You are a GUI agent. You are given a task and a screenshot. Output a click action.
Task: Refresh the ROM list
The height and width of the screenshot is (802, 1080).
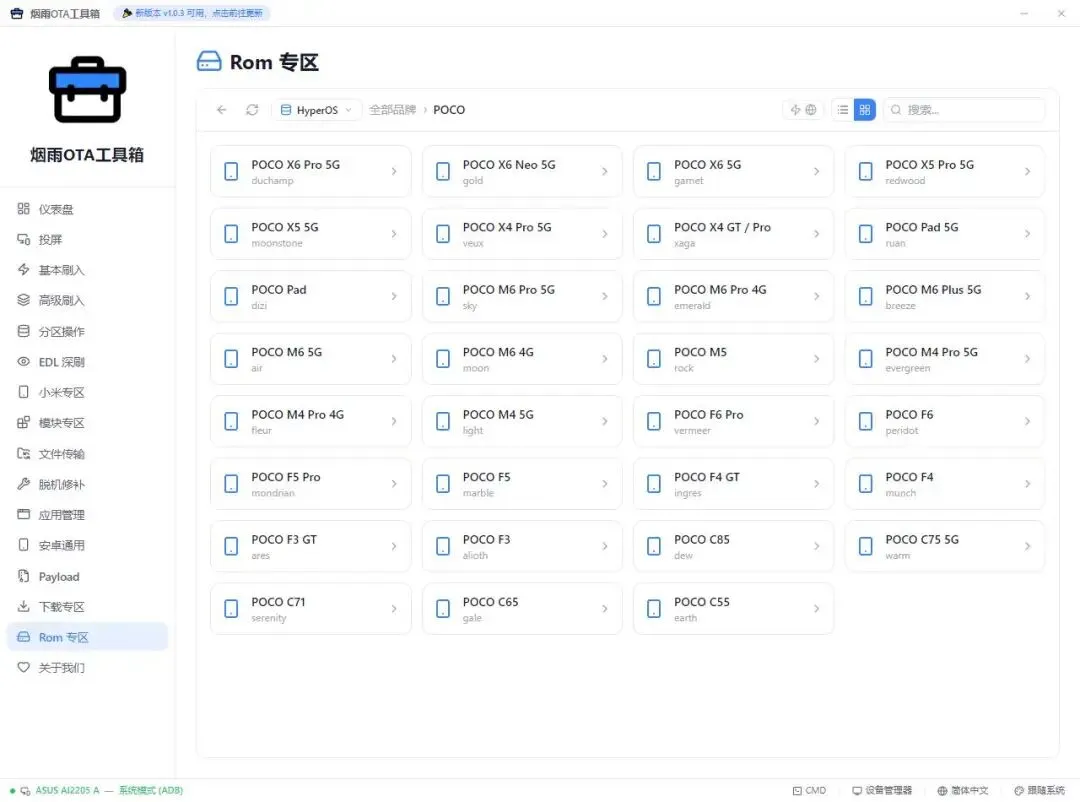252,110
